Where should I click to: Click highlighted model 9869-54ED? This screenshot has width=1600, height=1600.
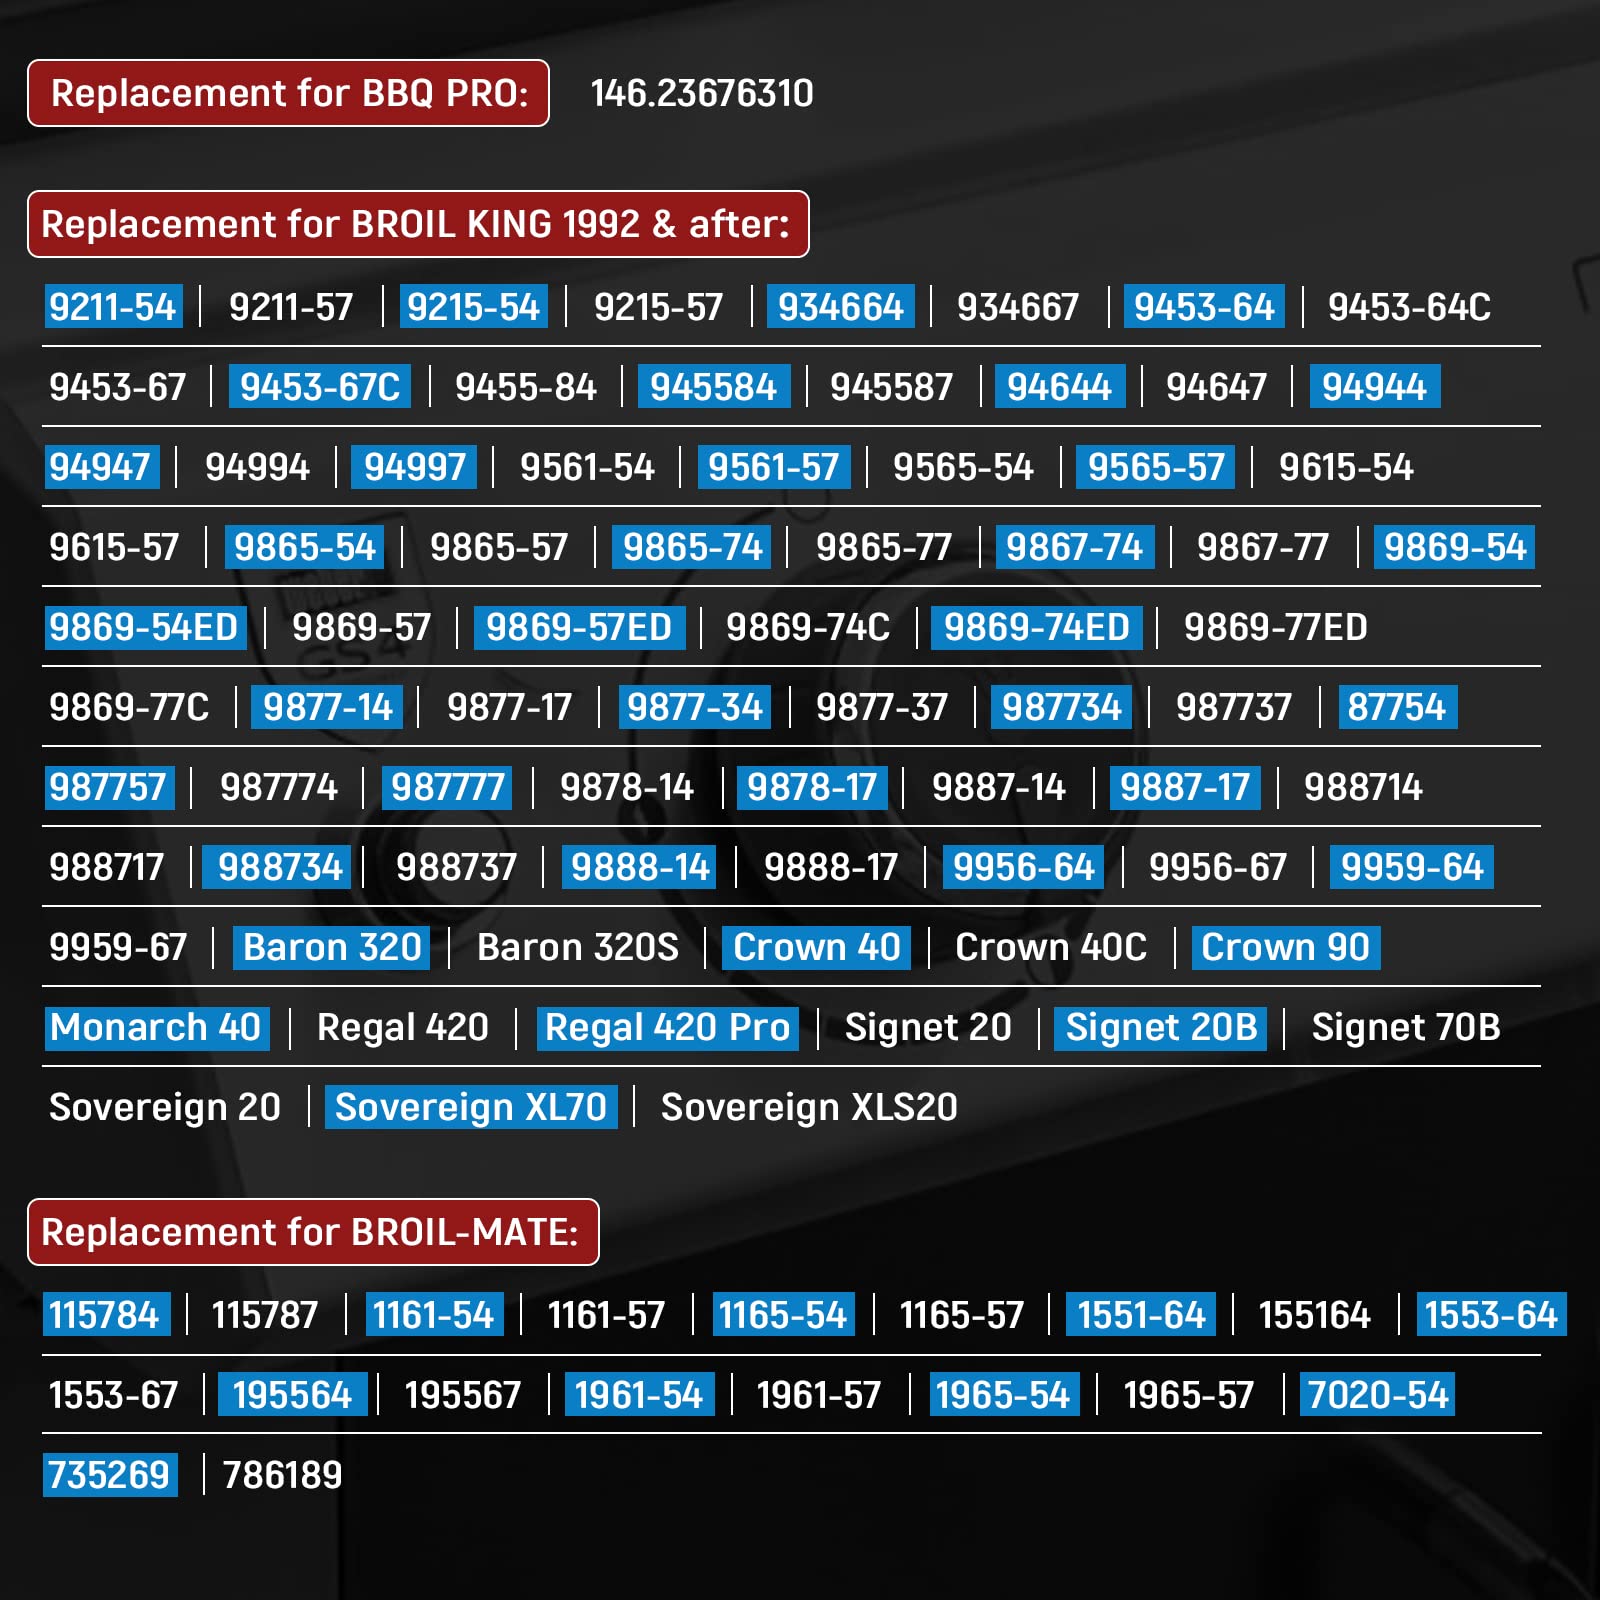[146, 627]
